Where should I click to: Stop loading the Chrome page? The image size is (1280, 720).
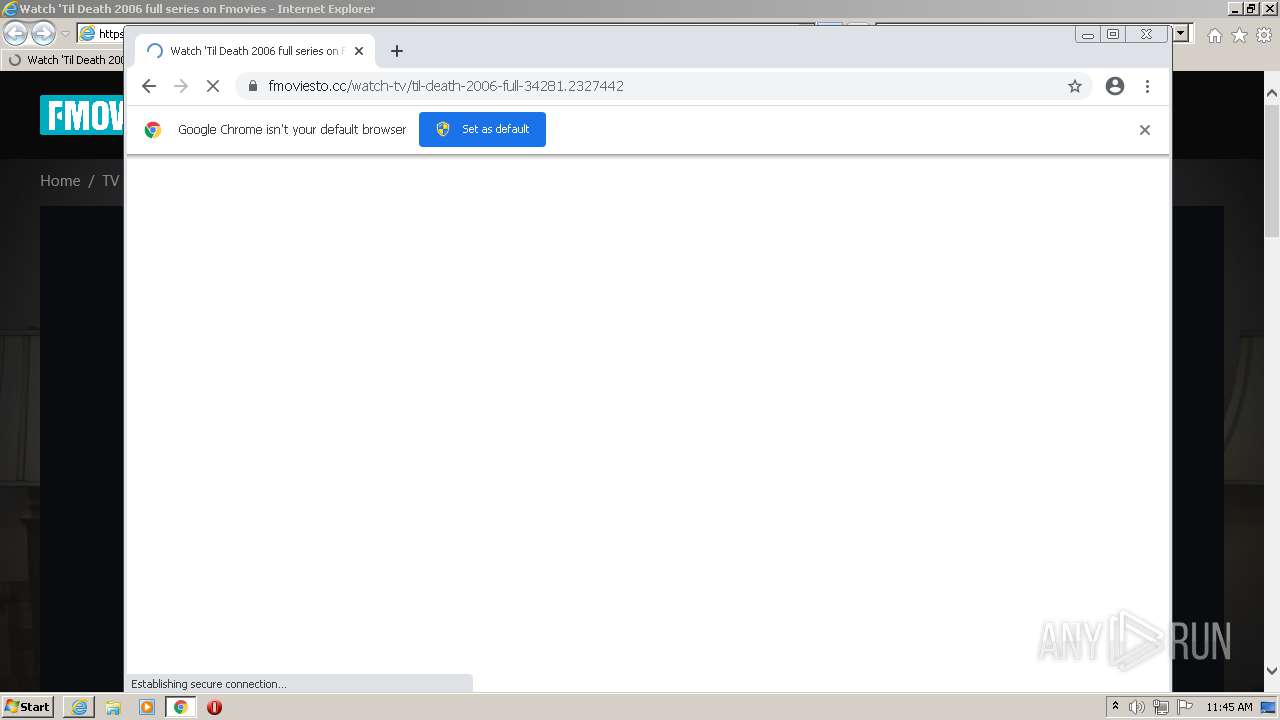[x=213, y=86]
